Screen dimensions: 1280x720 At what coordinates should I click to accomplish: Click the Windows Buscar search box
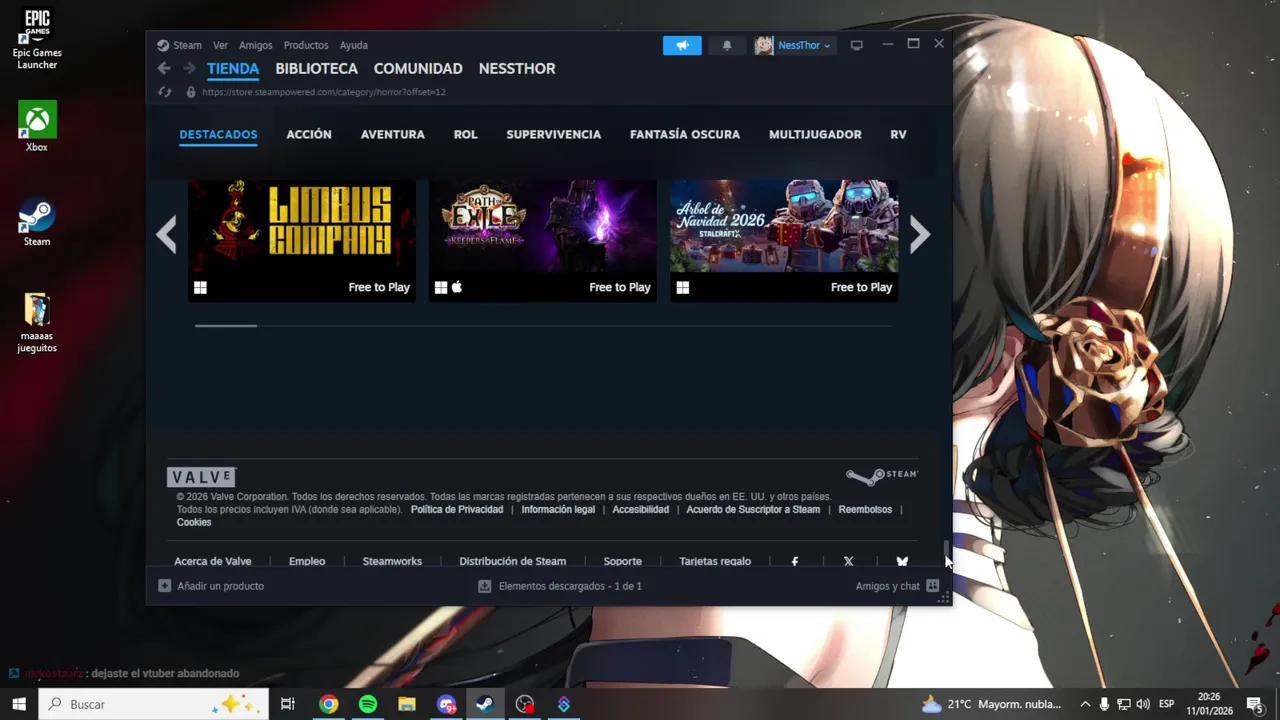[x=154, y=704]
